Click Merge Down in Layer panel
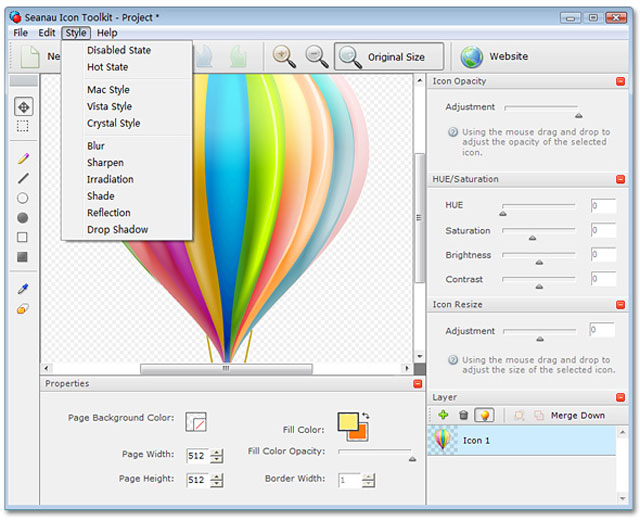This screenshot has height=521, width=640. pos(578,415)
